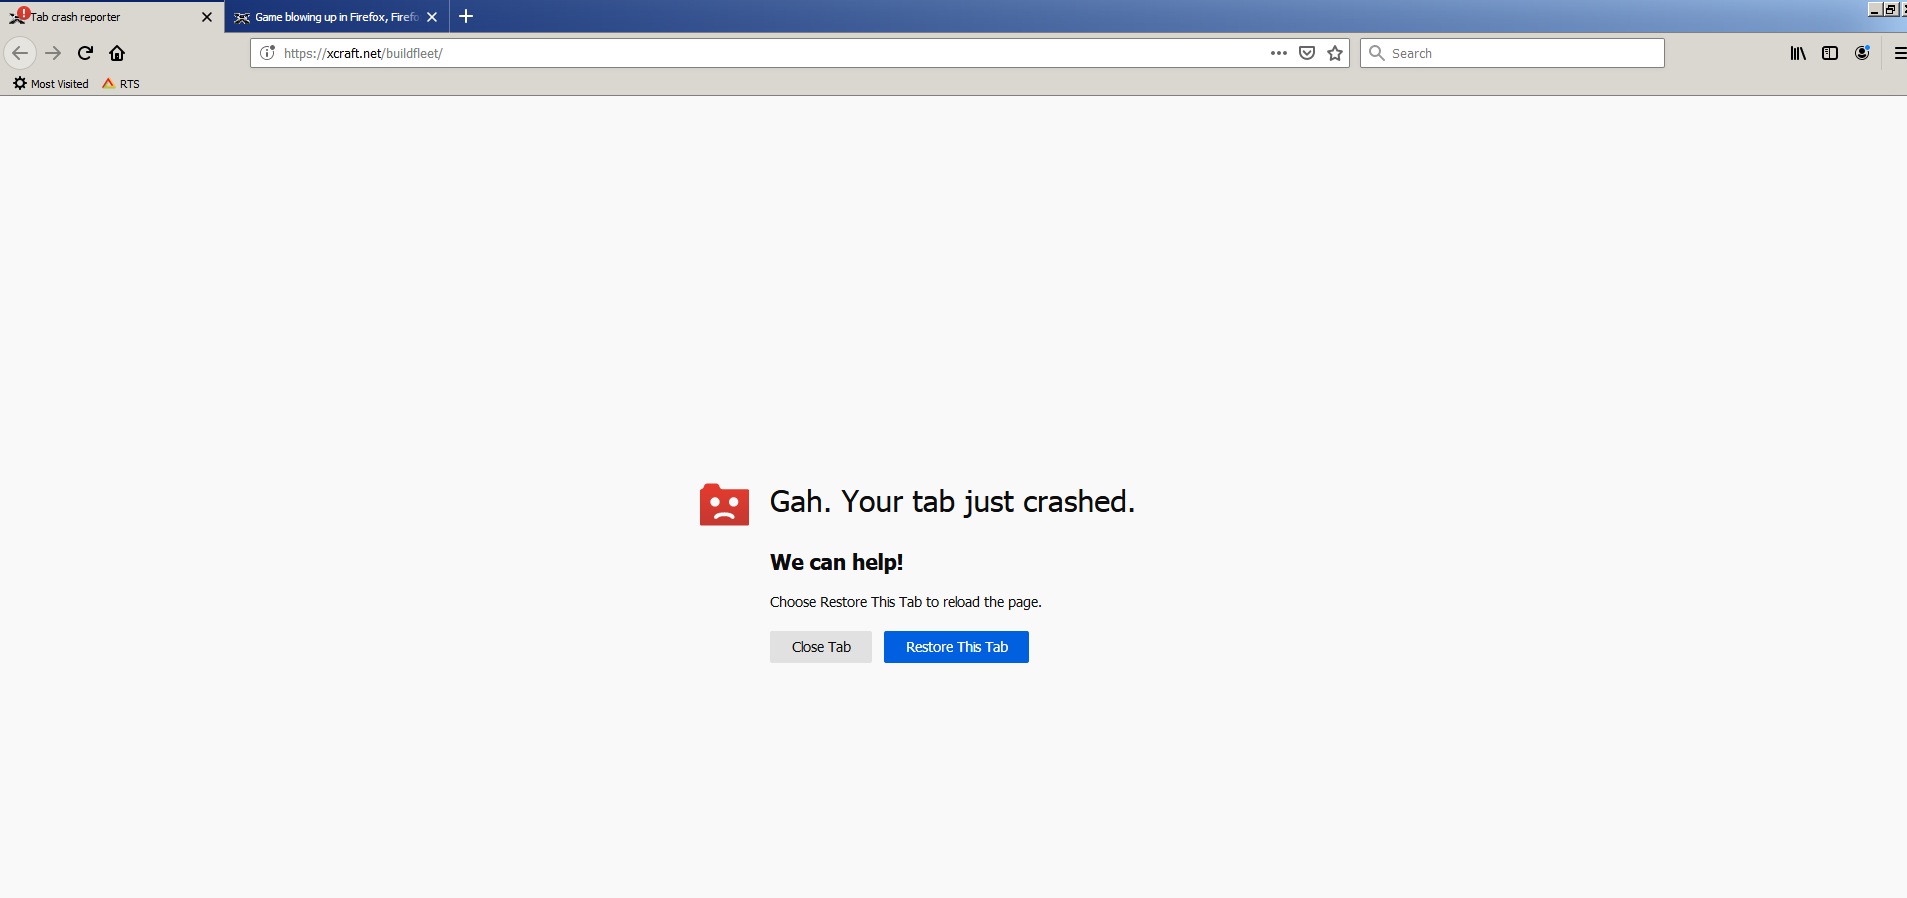Show site information for xcraft.net
This screenshot has width=1907, height=898.
pos(268,53)
